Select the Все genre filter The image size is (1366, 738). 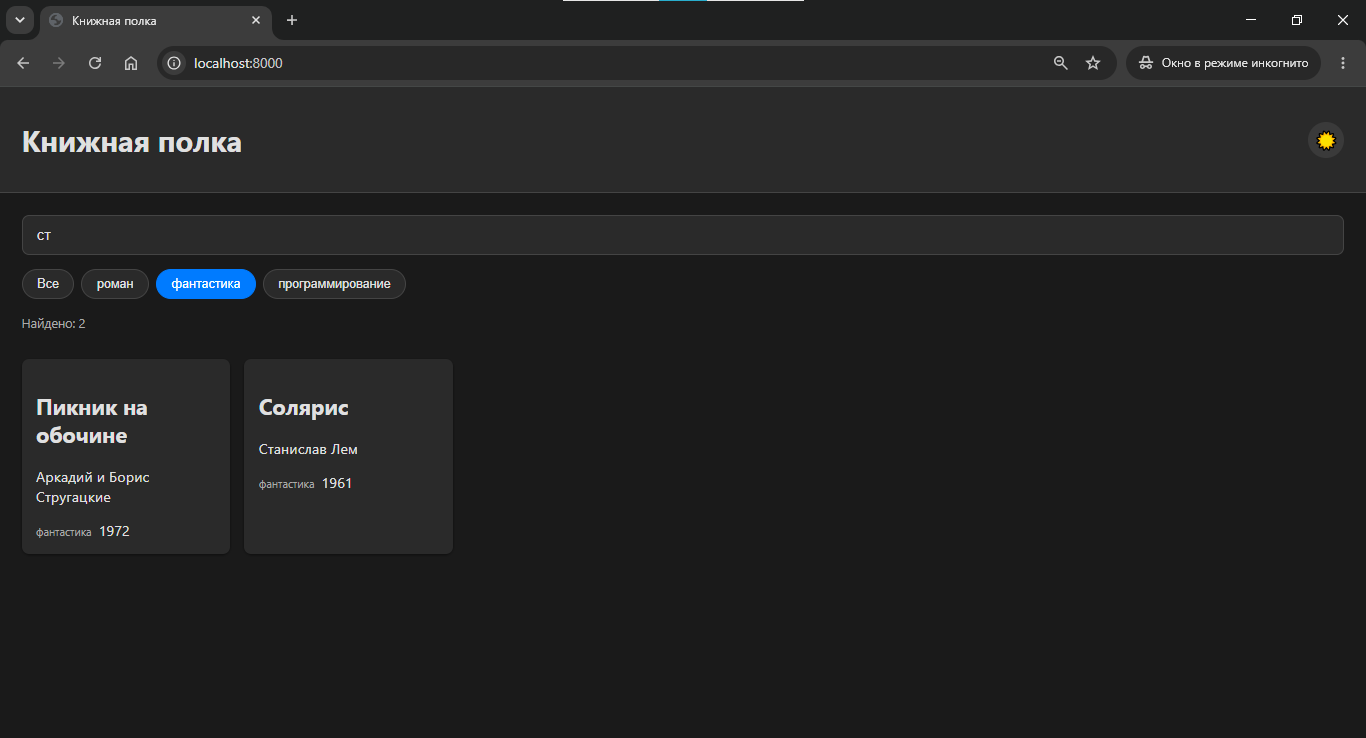pyautogui.click(x=48, y=284)
